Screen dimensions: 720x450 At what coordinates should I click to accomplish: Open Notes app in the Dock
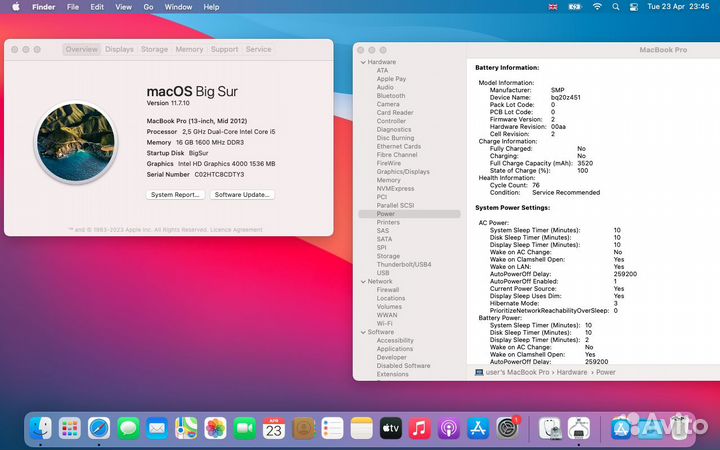[361, 428]
